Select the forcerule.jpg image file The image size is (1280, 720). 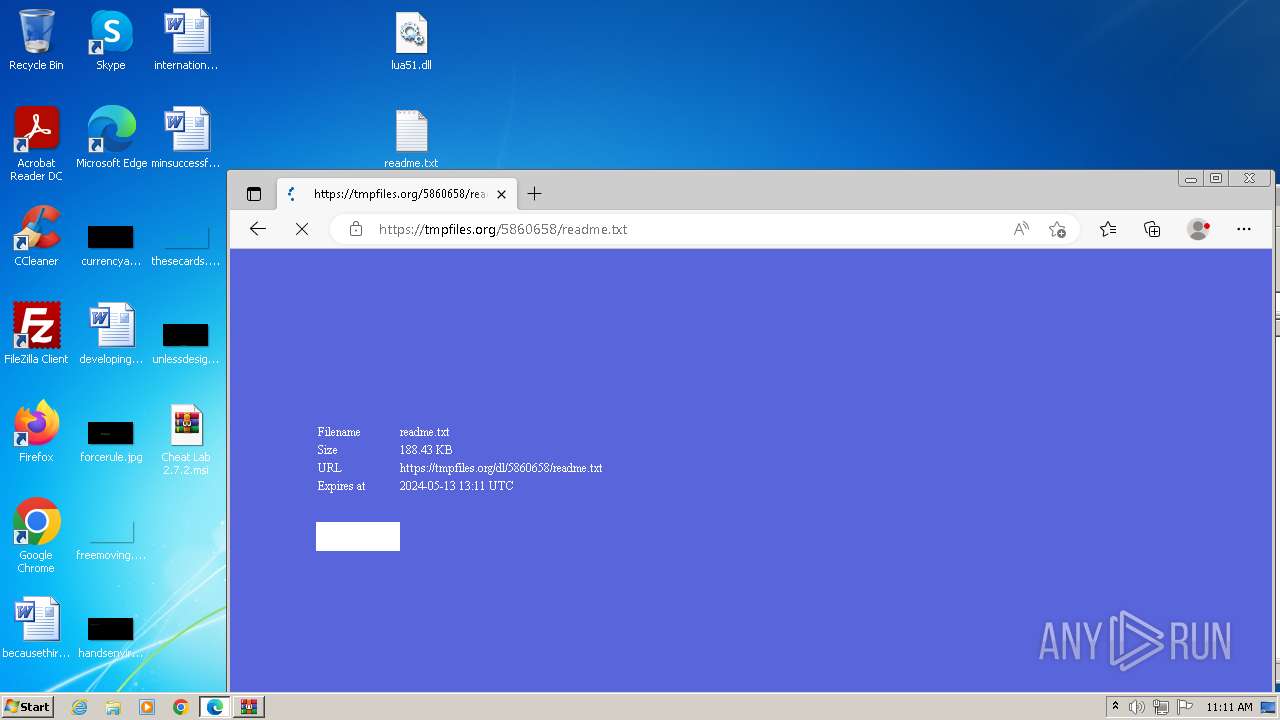[x=111, y=441]
